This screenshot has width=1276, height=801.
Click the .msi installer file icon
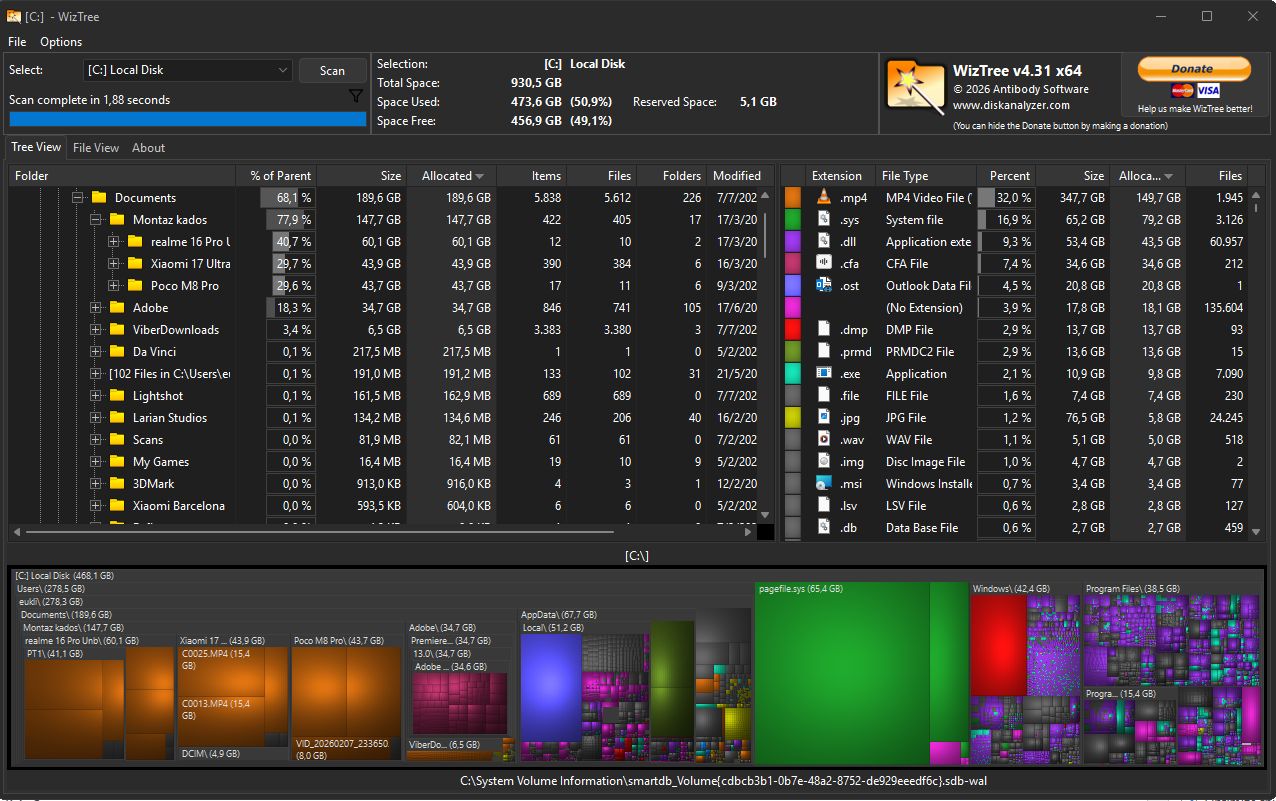(824, 483)
